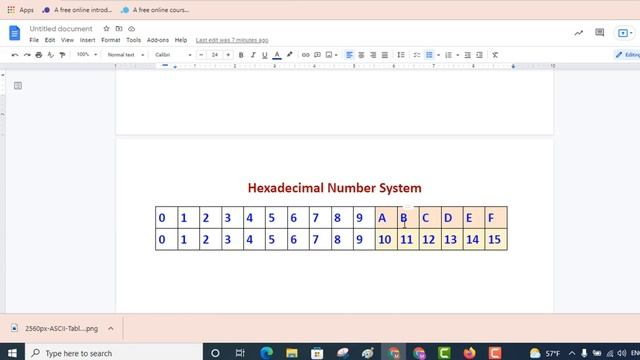640x360 pixels.
Task: Click the Move to folder icon
Action: point(119,29)
